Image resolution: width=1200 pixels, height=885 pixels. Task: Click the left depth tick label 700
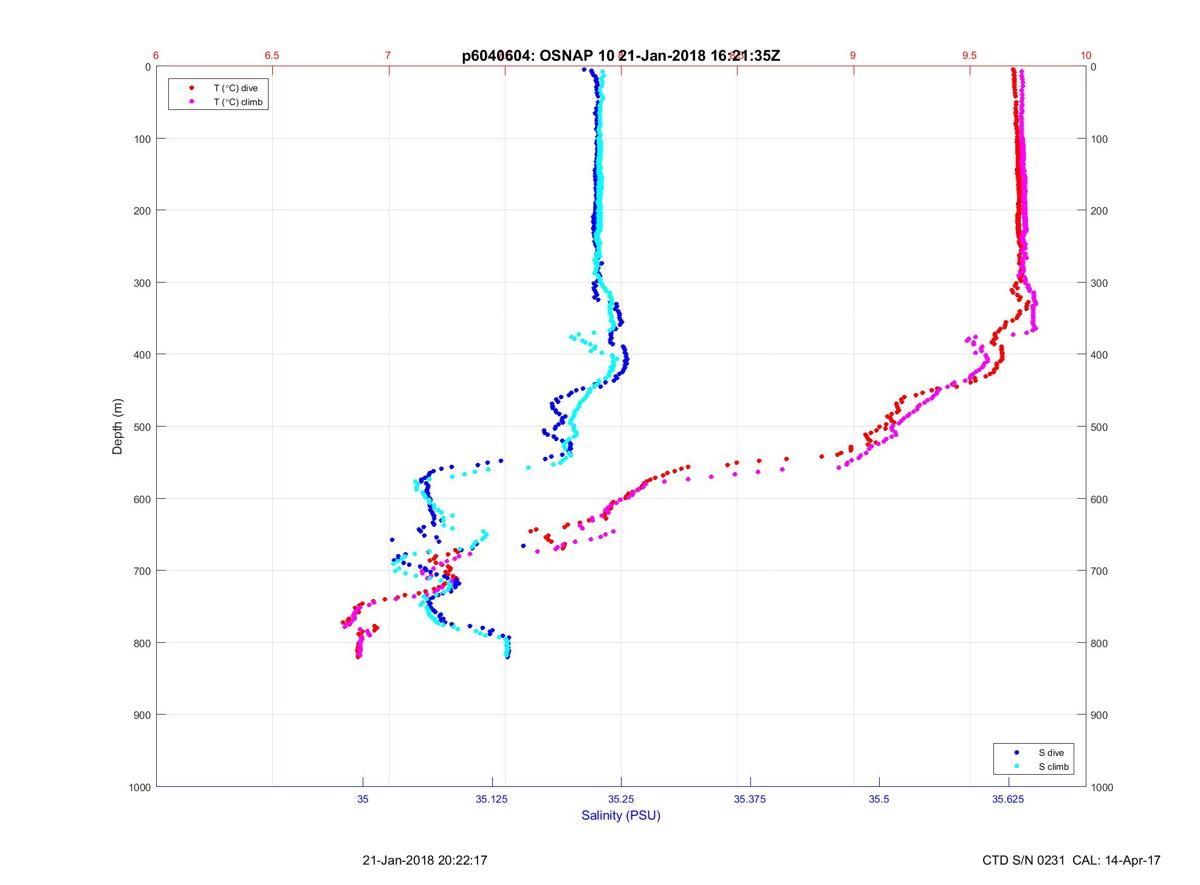point(141,571)
